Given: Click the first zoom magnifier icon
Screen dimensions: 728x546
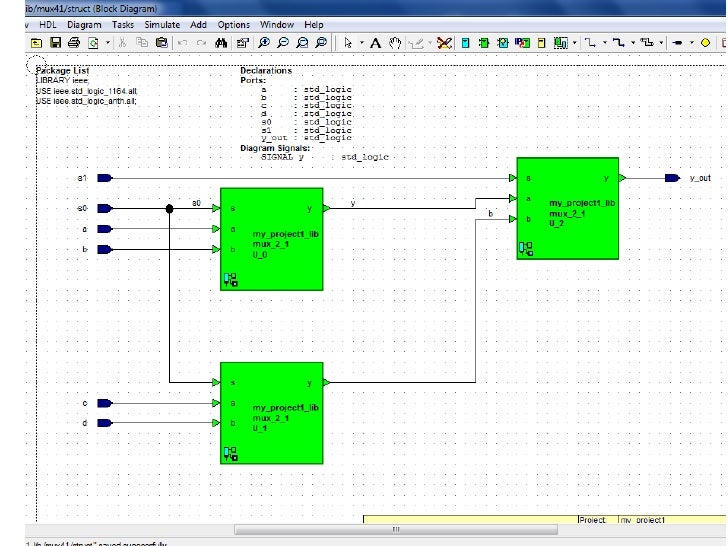Looking at the screenshot, I should [264, 43].
